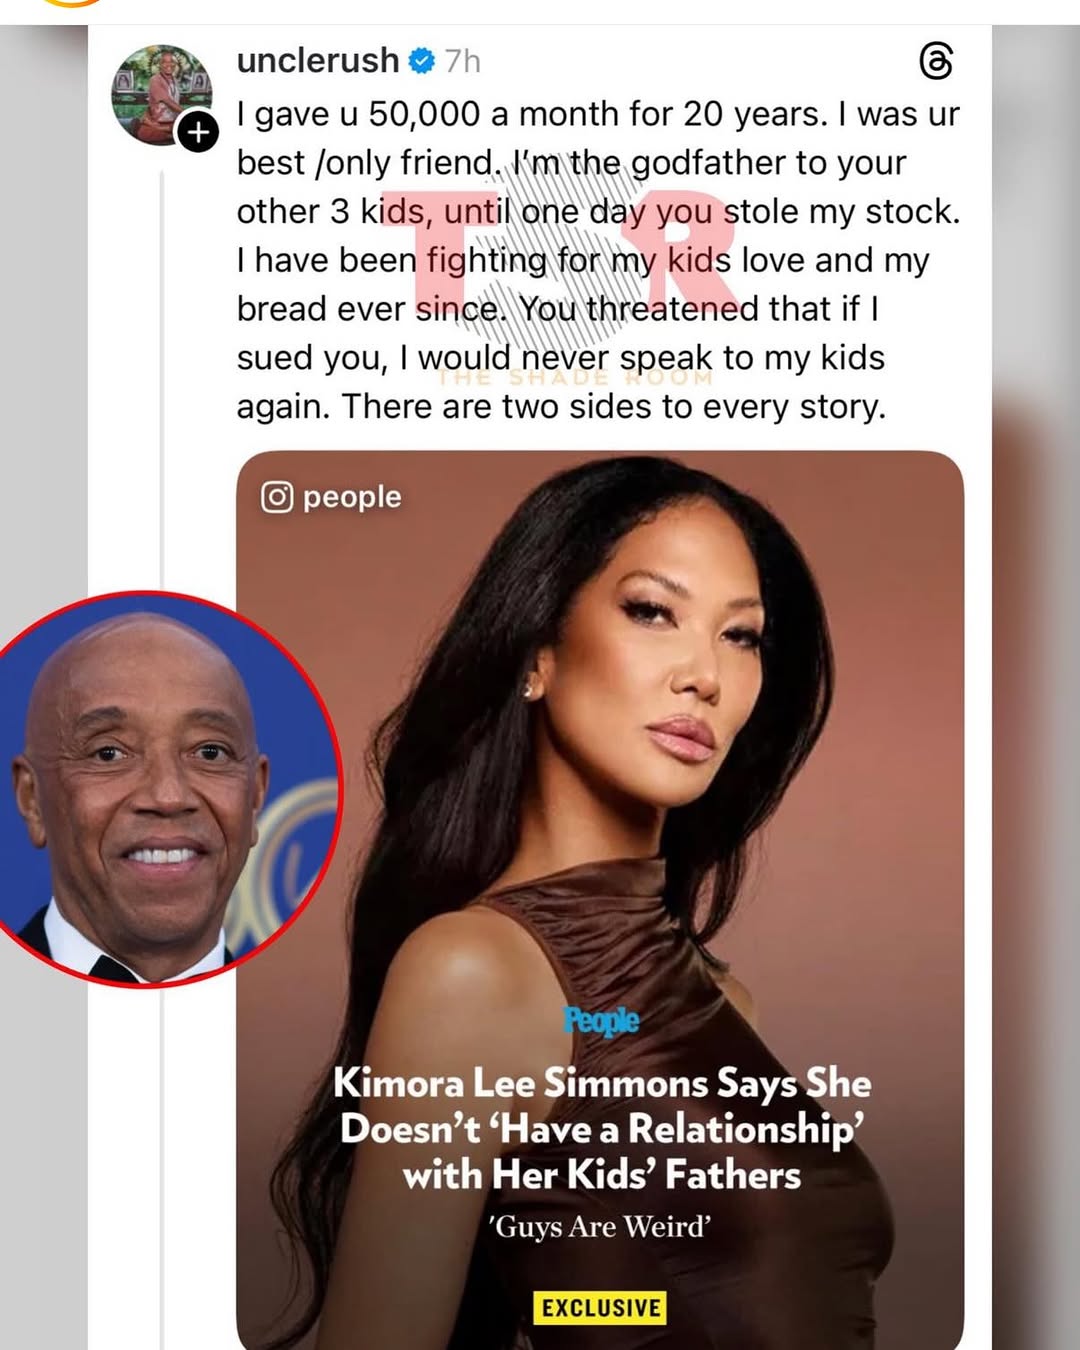Click the blue verified checkmark badge
The height and width of the screenshot is (1350, 1080).
click(422, 61)
